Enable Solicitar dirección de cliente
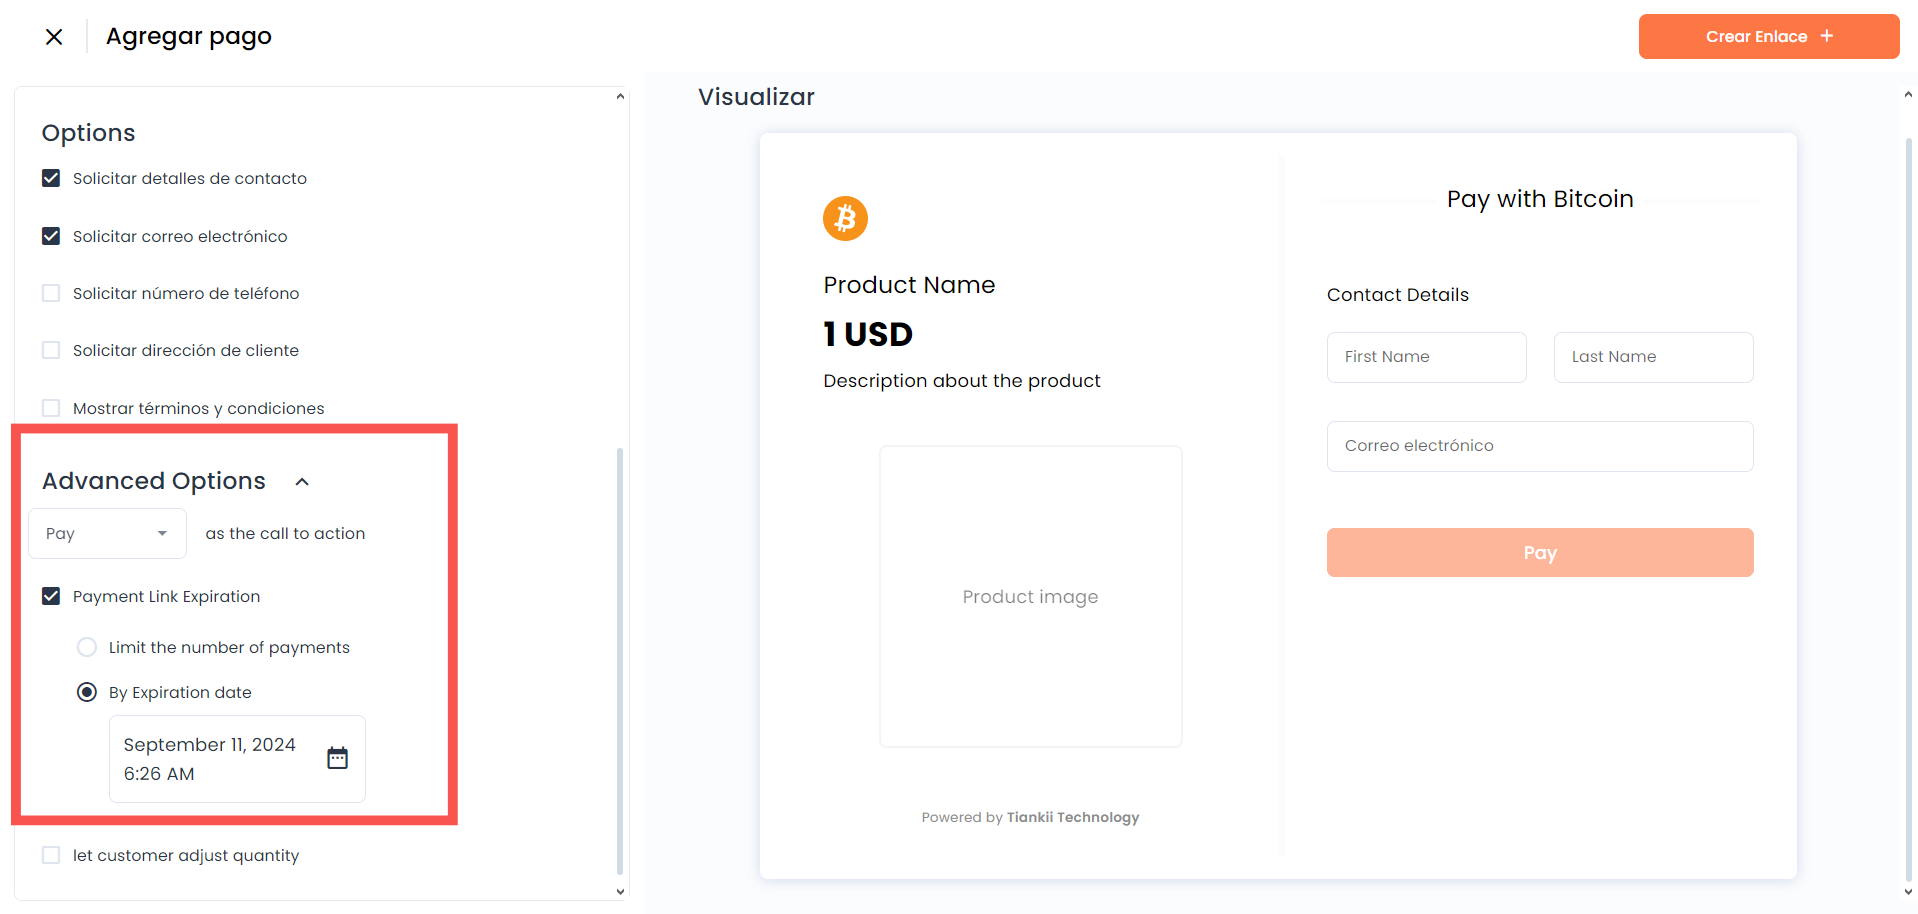Image resolution: width=1918 pixels, height=914 pixels. [x=51, y=350]
